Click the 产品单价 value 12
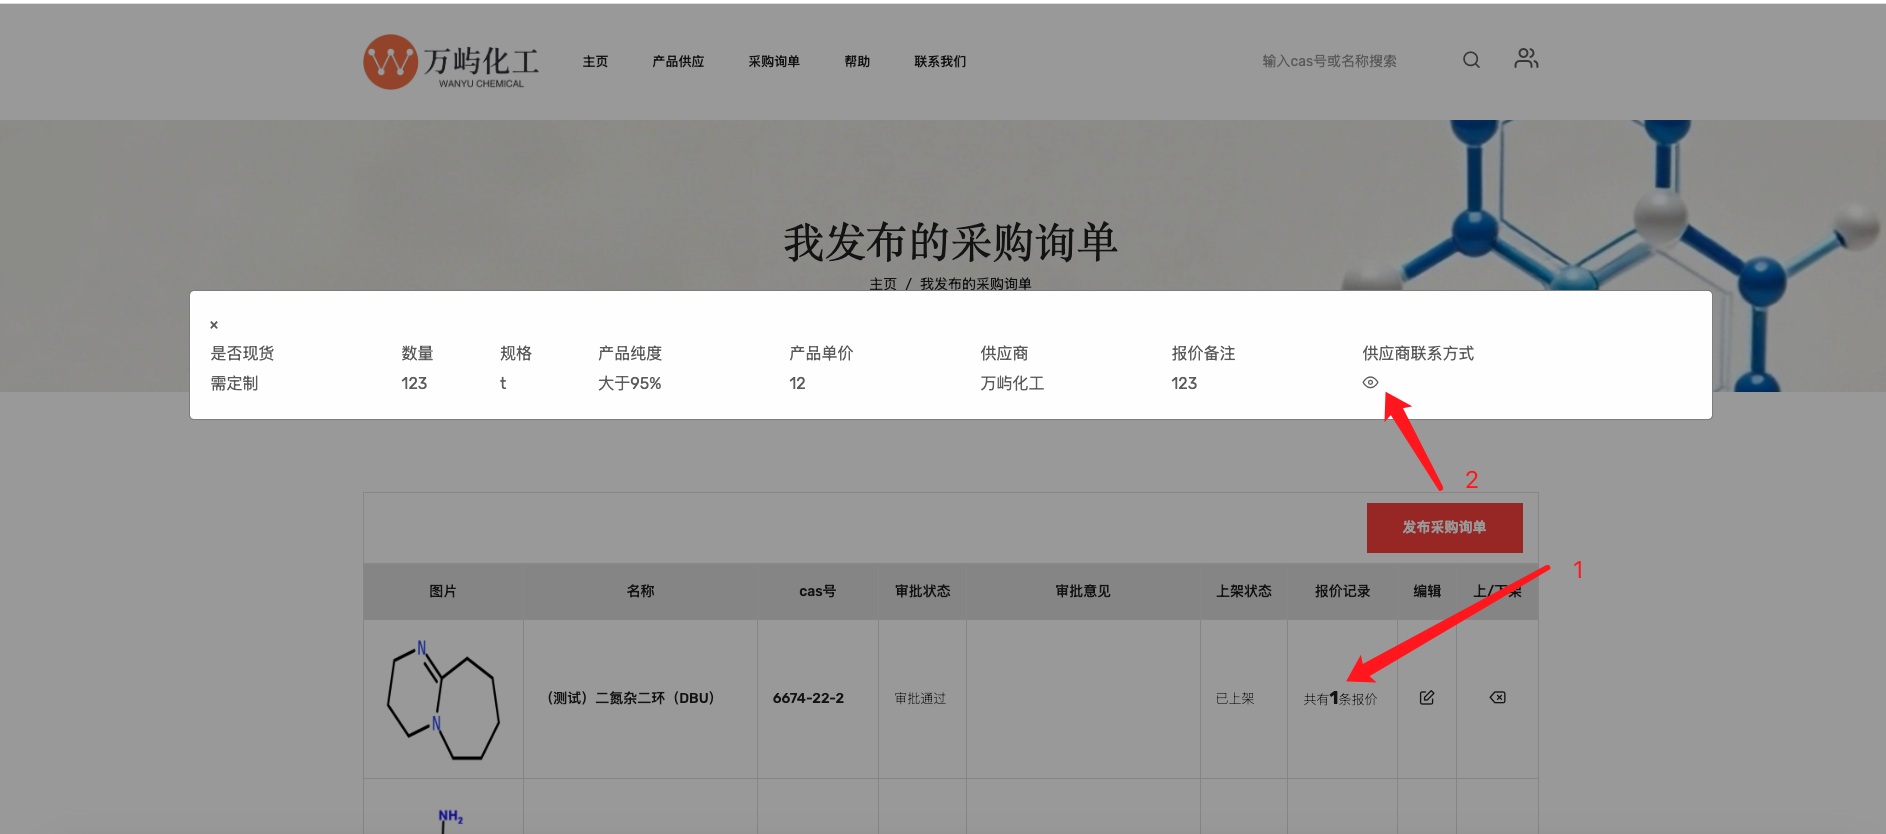Viewport: 1886px width, 834px height. pyautogui.click(x=797, y=383)
